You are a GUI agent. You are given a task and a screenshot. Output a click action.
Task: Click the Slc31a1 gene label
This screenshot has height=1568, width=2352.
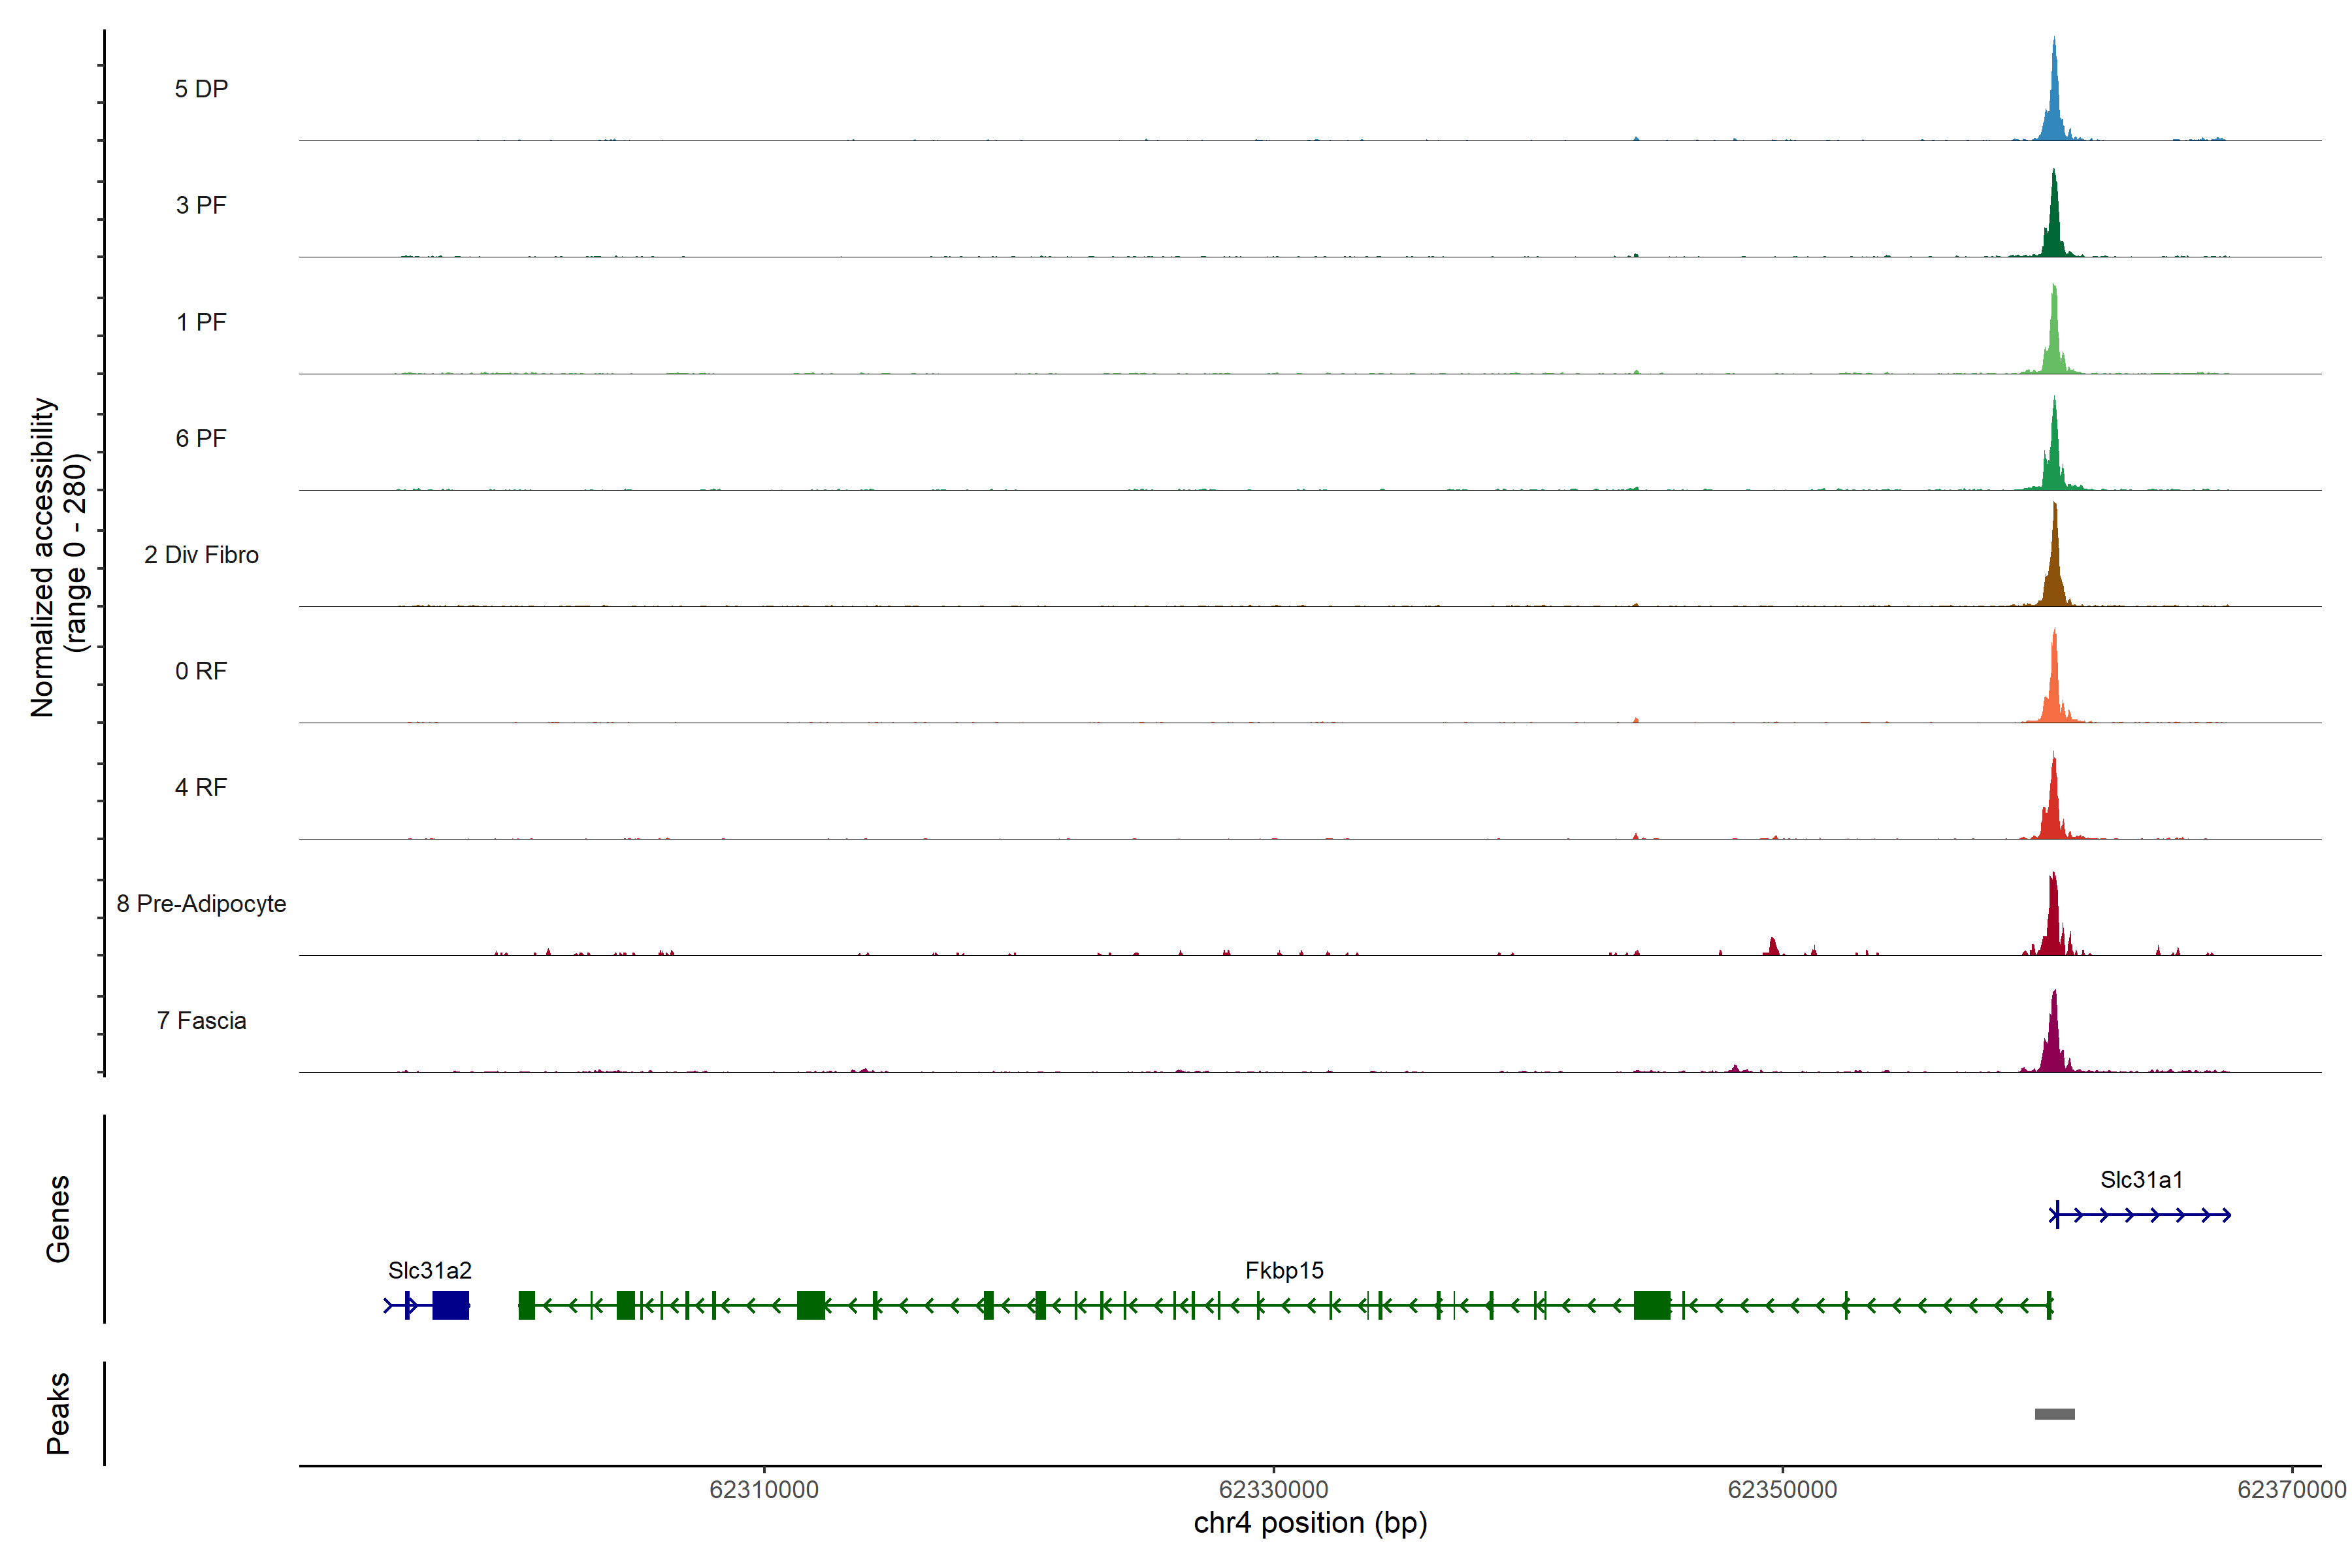pos(2141,1180)
